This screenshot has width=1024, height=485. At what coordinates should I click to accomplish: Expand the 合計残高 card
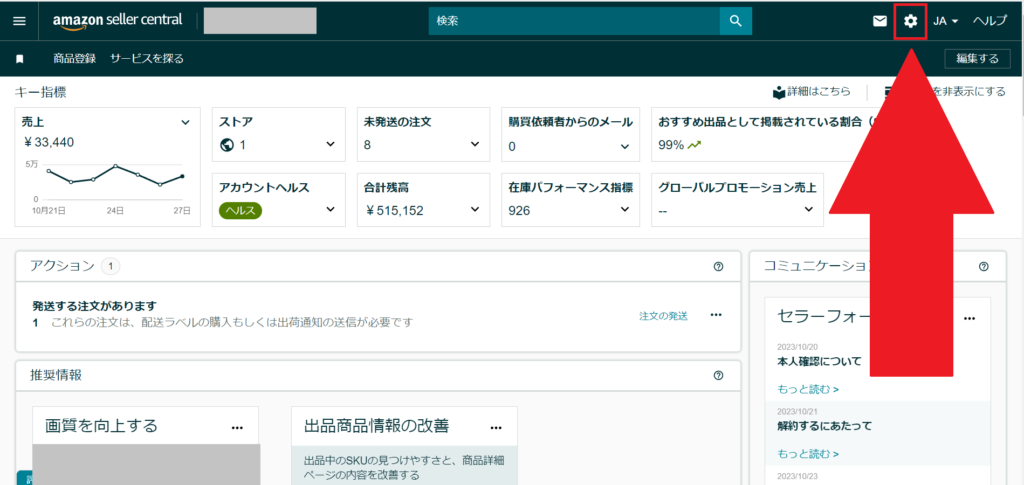(x=476, y=210)
